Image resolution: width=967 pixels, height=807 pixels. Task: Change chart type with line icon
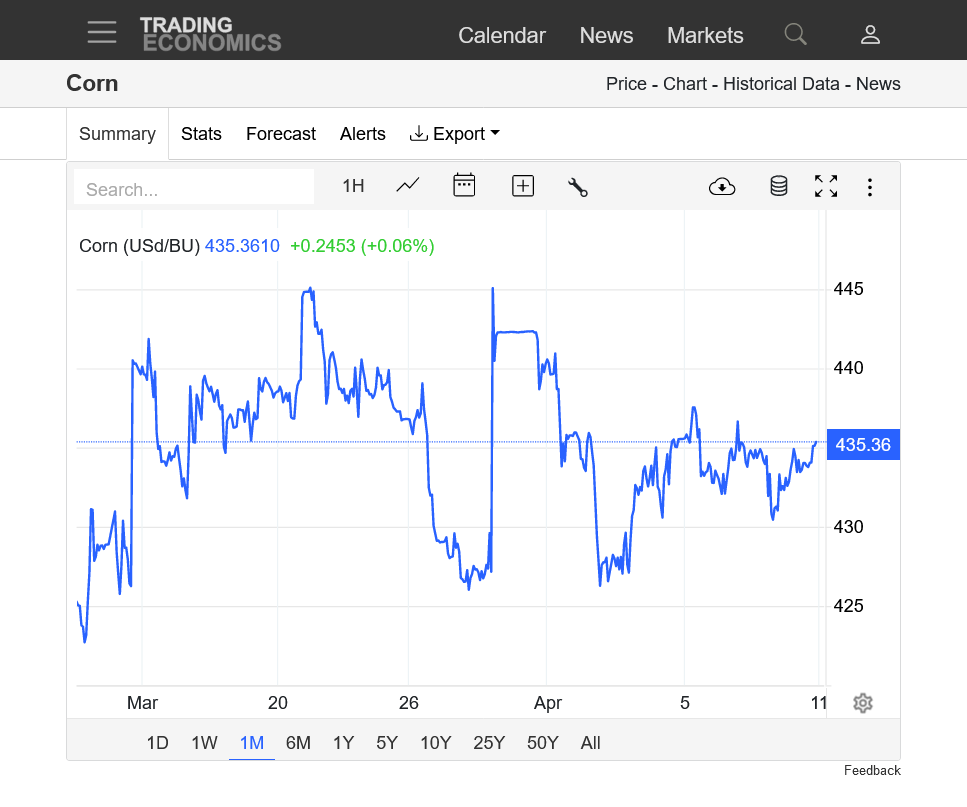point(408,185)
